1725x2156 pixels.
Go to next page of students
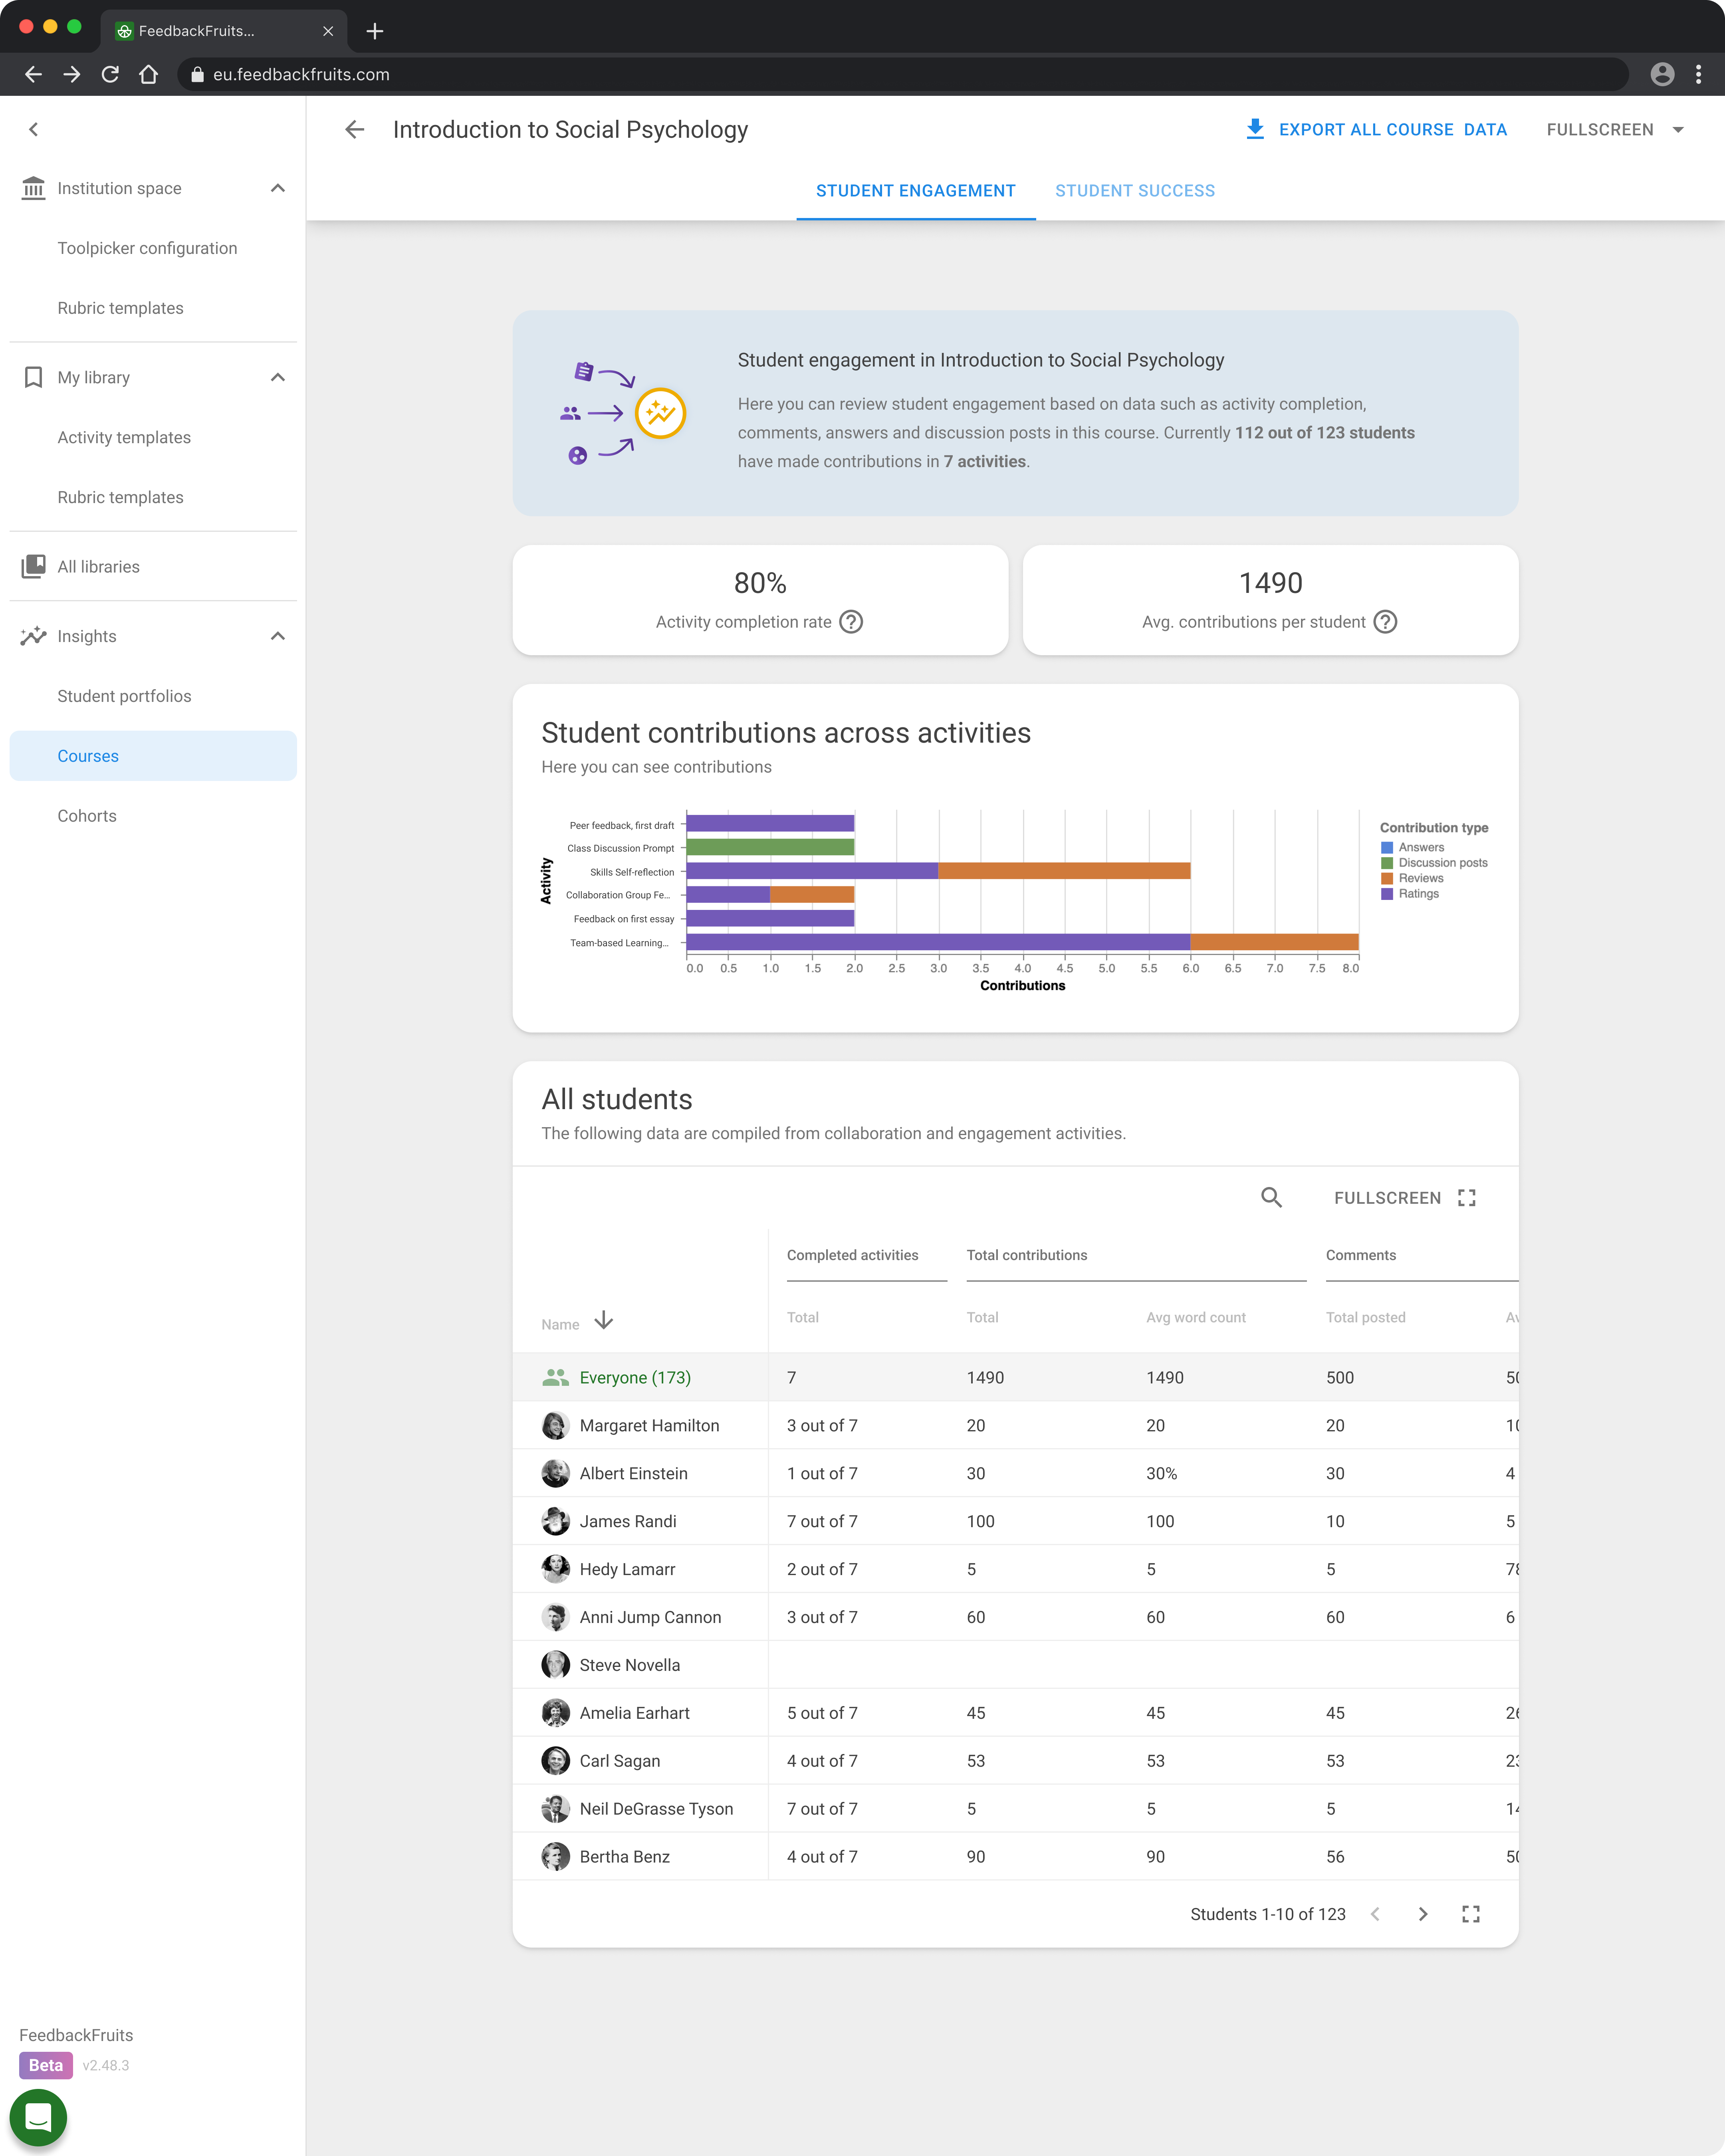(x=1423, y=1914)
